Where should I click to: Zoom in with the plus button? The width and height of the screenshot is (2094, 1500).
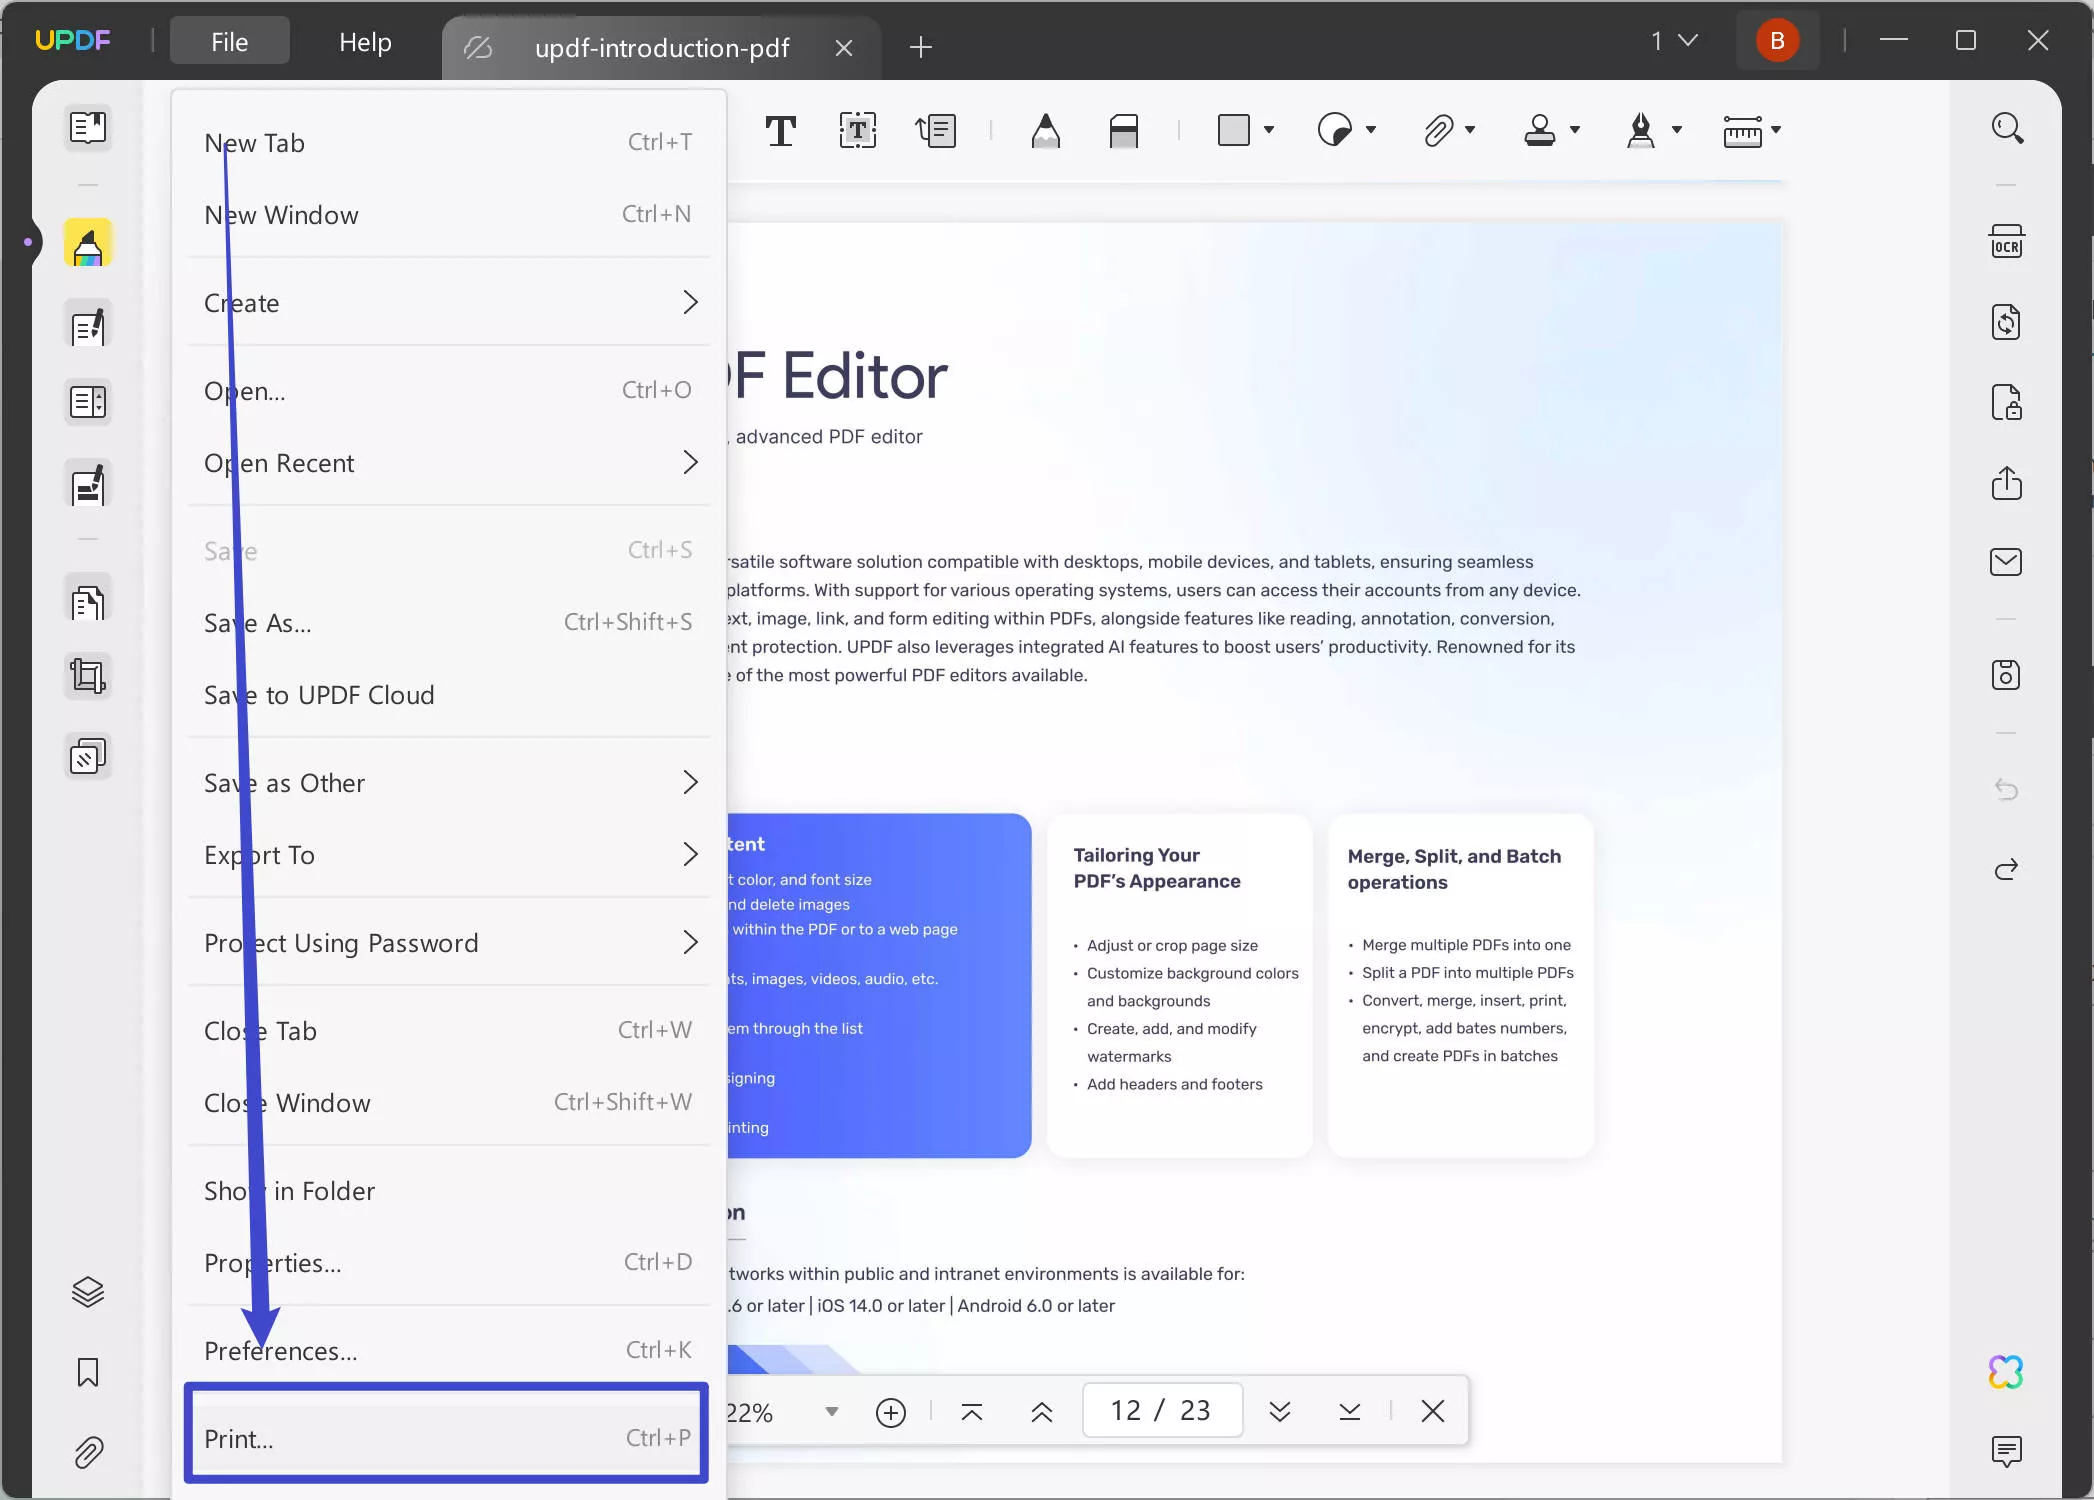(x=890, y=1412)
